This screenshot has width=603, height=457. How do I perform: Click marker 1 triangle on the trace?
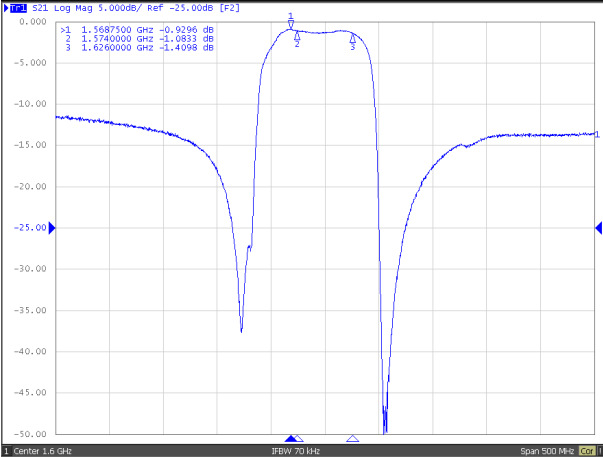291,24
